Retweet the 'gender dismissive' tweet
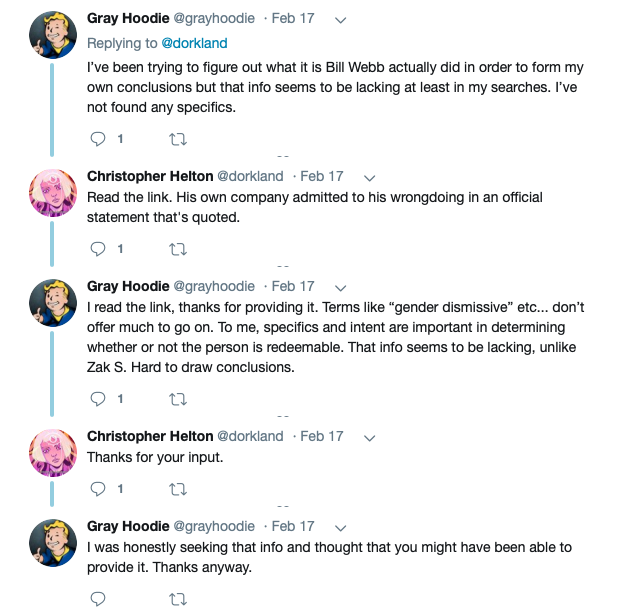This screenshot has width=617, height=613. pyautogui.click(x=178, y=399)
